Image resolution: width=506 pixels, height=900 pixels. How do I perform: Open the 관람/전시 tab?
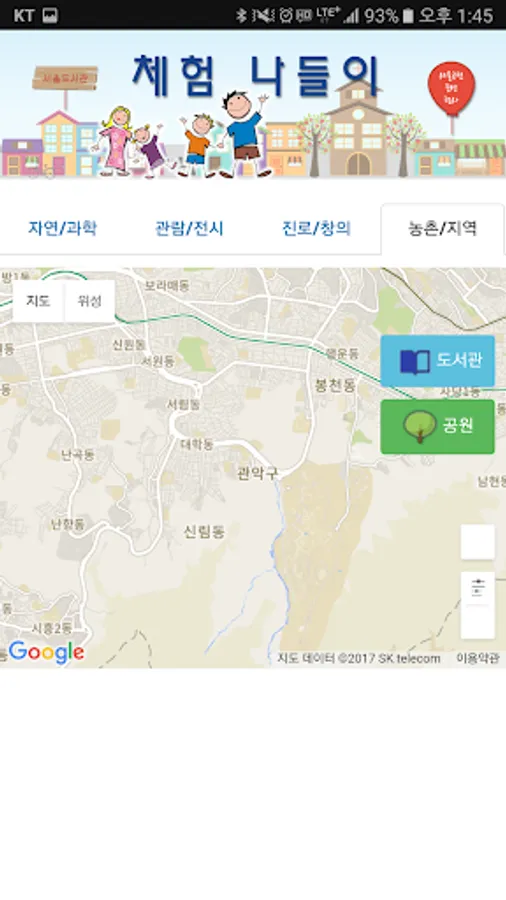(189, 228)
